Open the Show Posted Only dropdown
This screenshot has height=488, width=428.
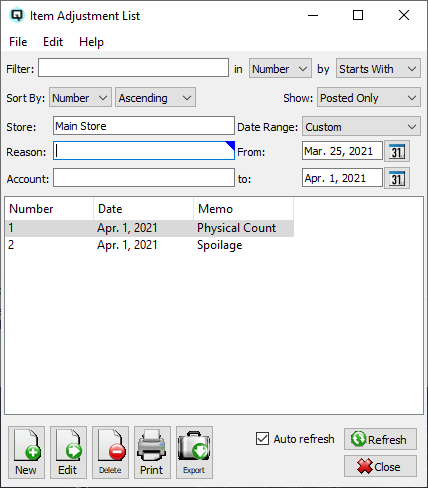[369, 98]
